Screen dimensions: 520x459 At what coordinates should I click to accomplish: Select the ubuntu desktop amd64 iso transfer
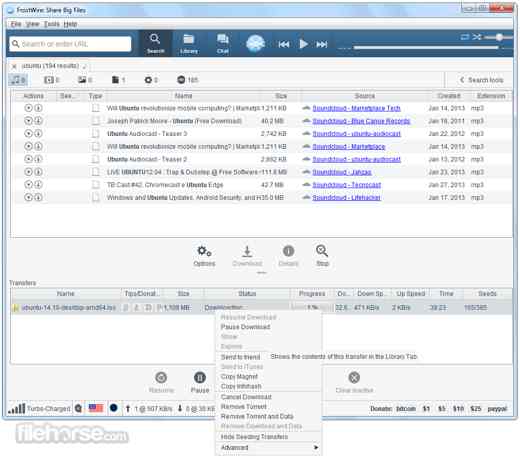(68, 308)
